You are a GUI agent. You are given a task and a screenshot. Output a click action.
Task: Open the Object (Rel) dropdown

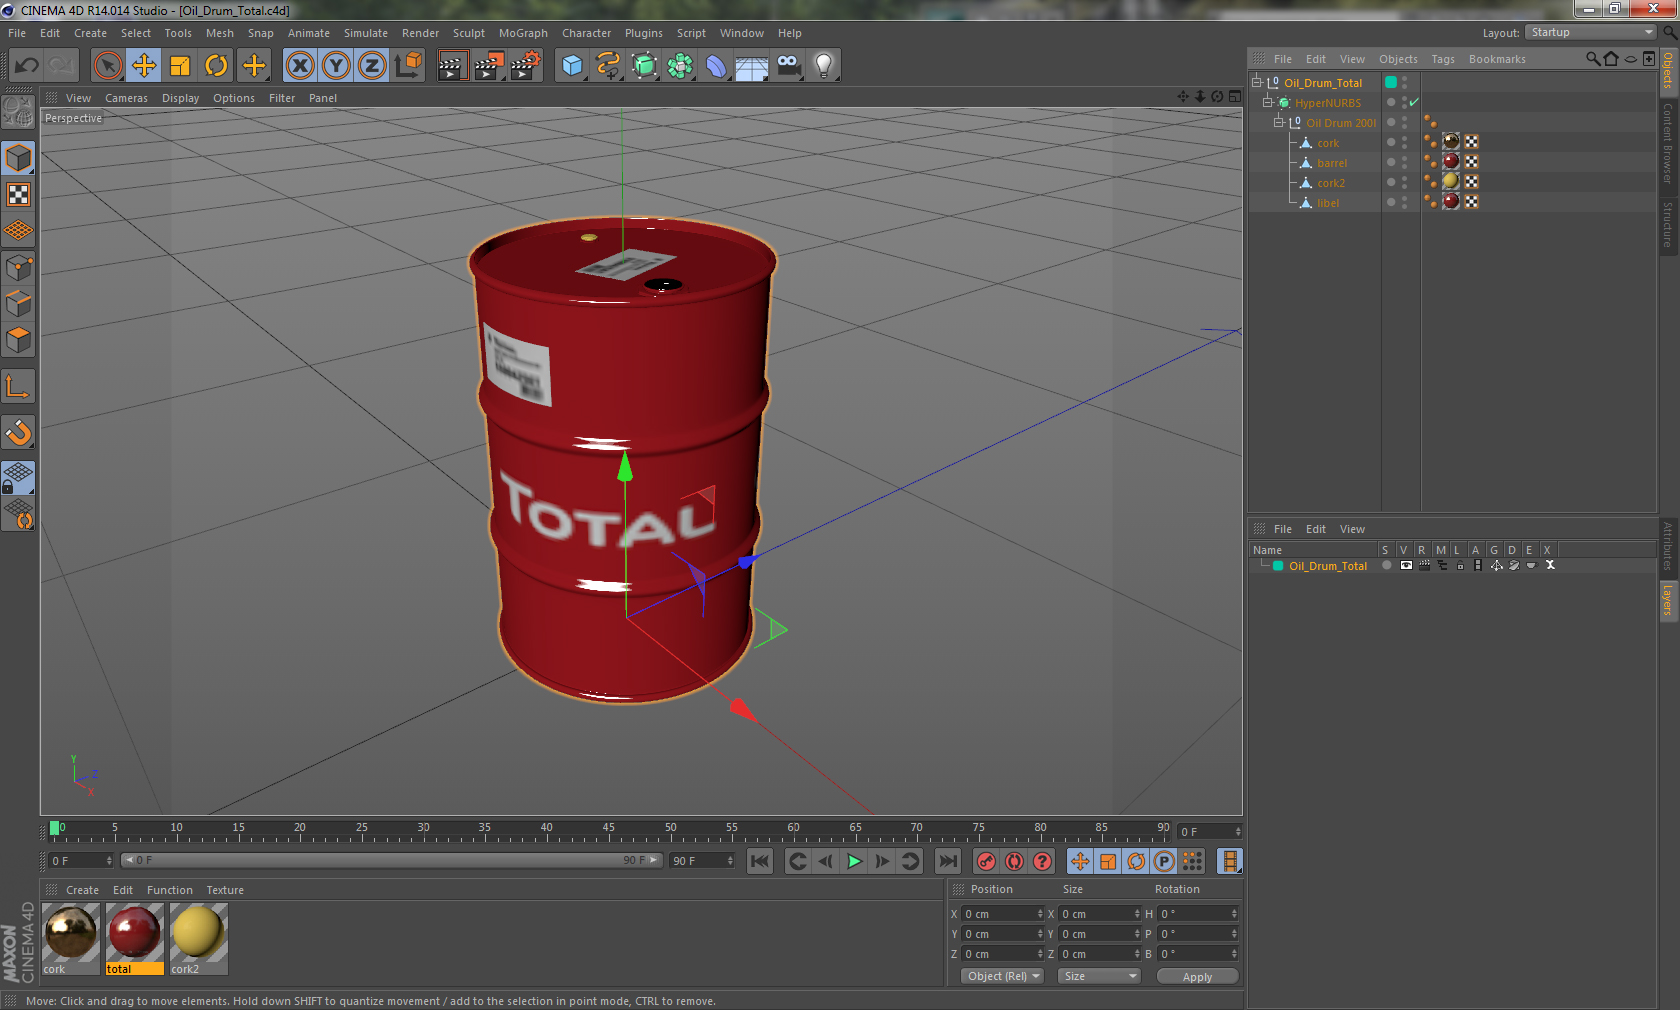[x=1002, y=976]
